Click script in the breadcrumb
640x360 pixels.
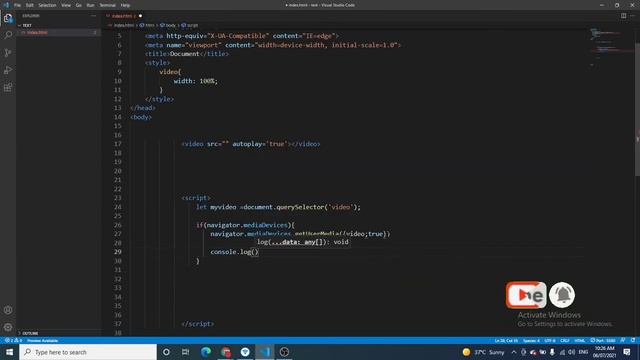point(190,25)
